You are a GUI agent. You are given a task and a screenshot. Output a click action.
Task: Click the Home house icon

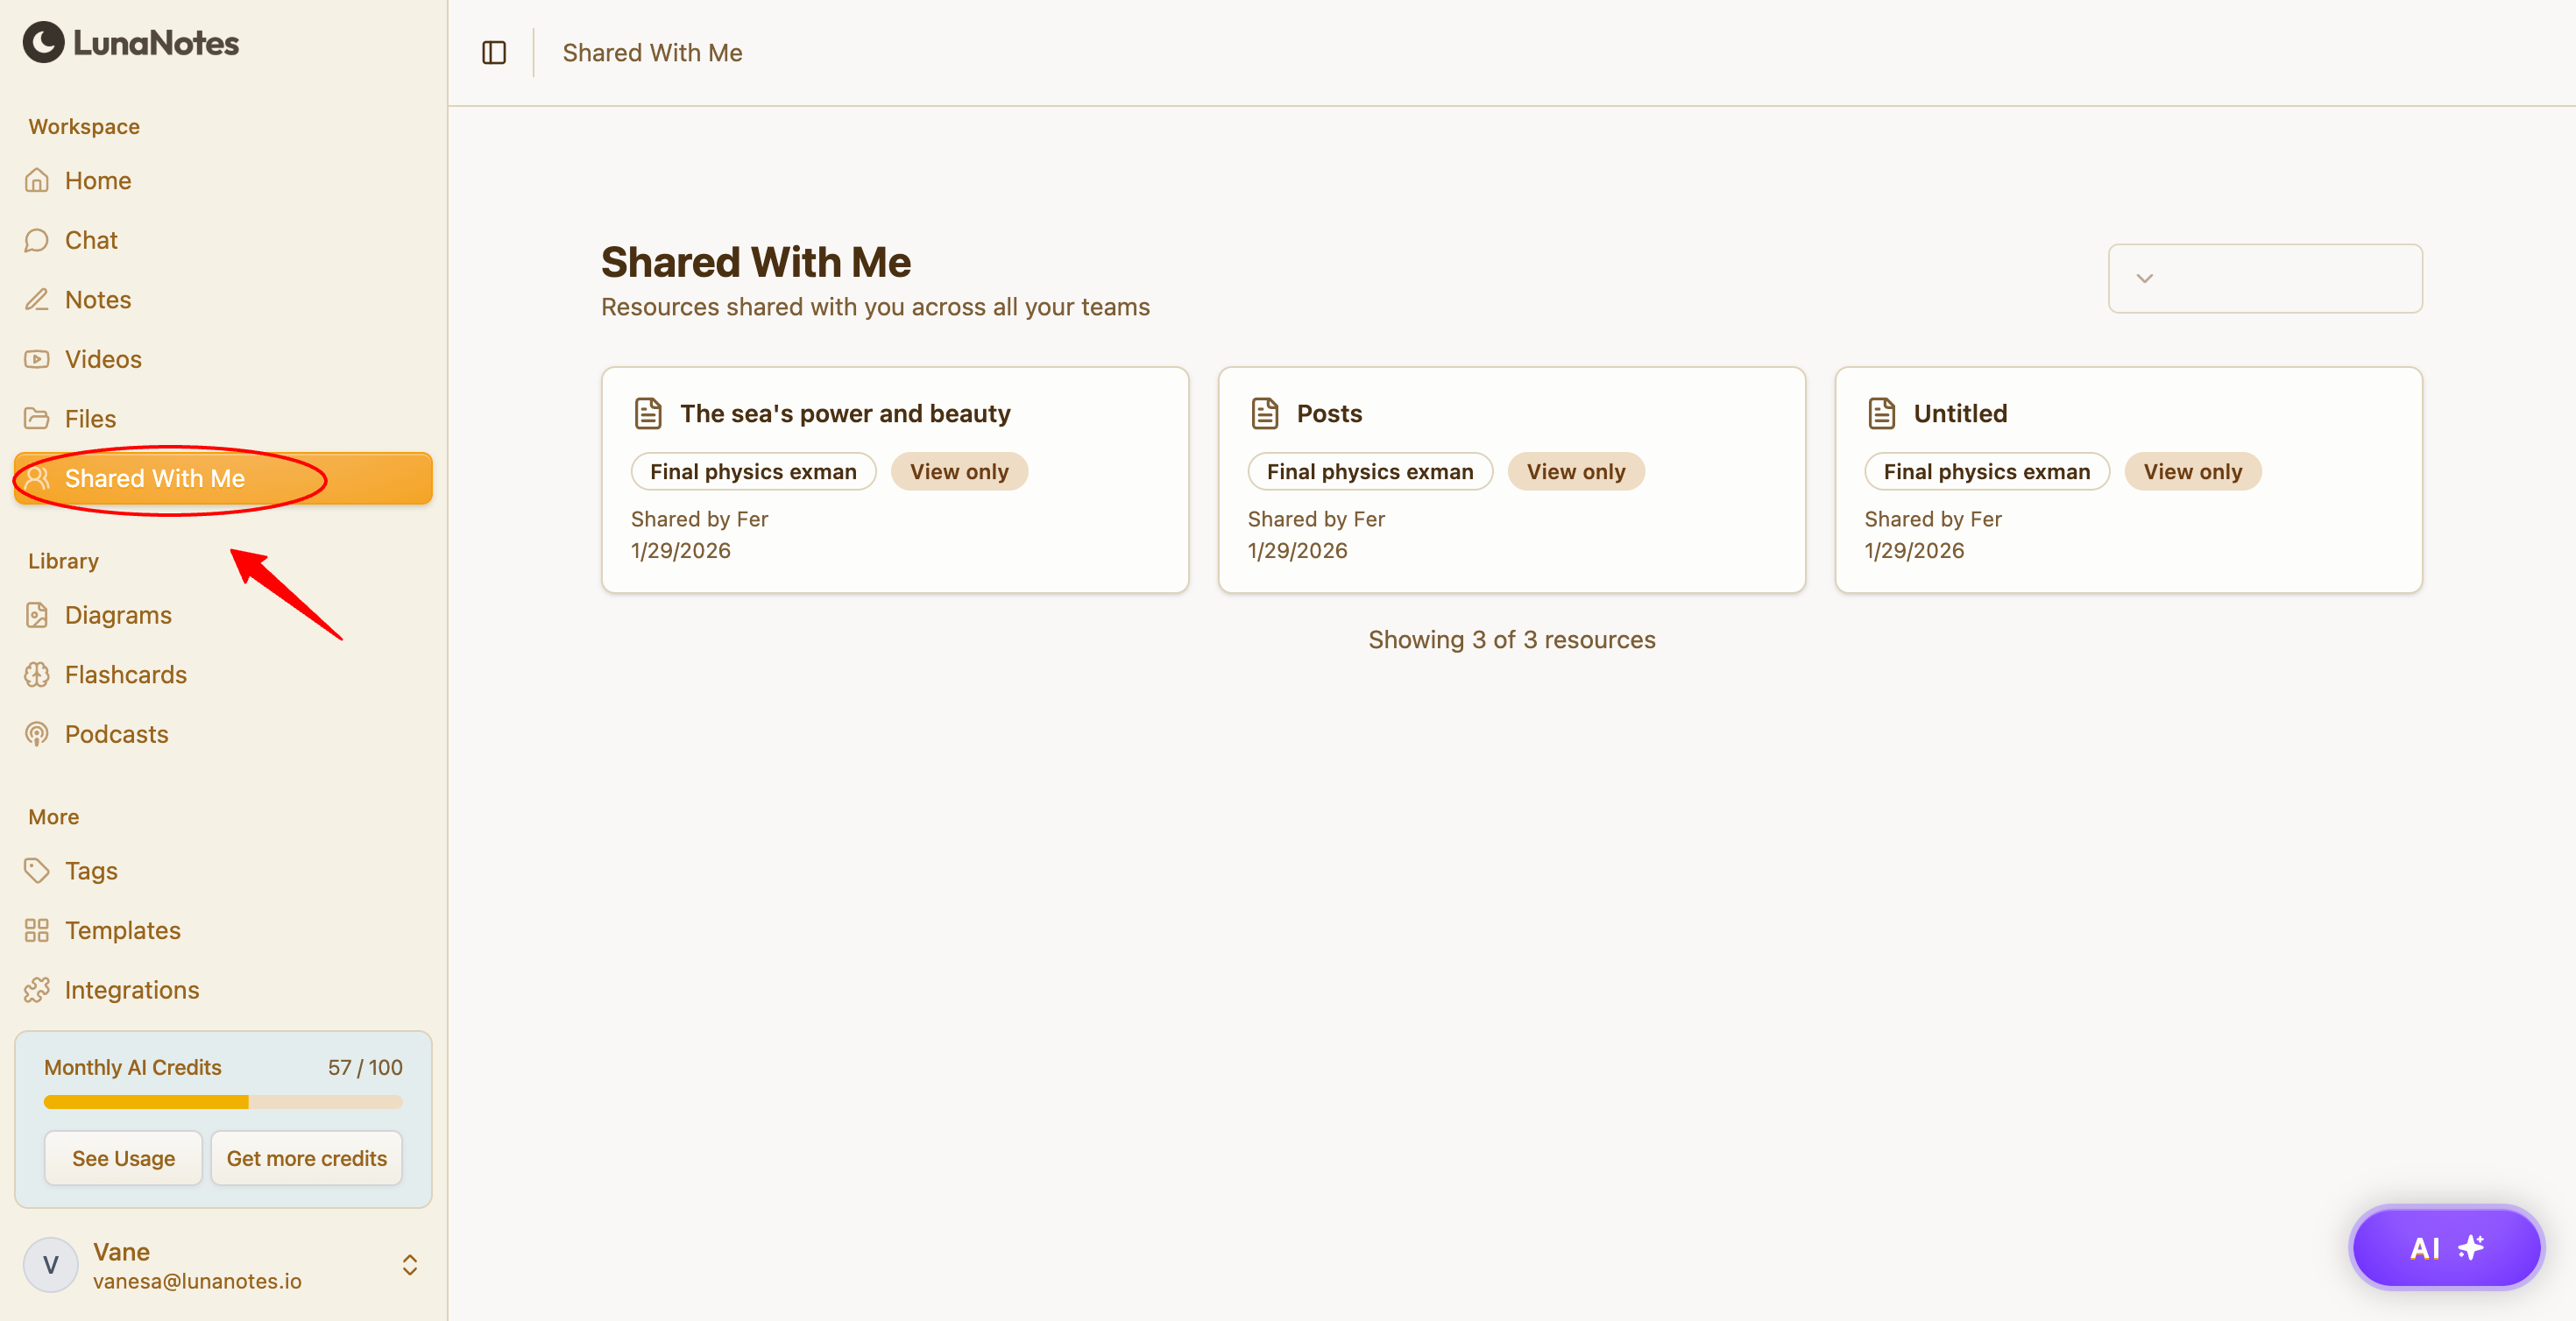[x=37, y=180]
